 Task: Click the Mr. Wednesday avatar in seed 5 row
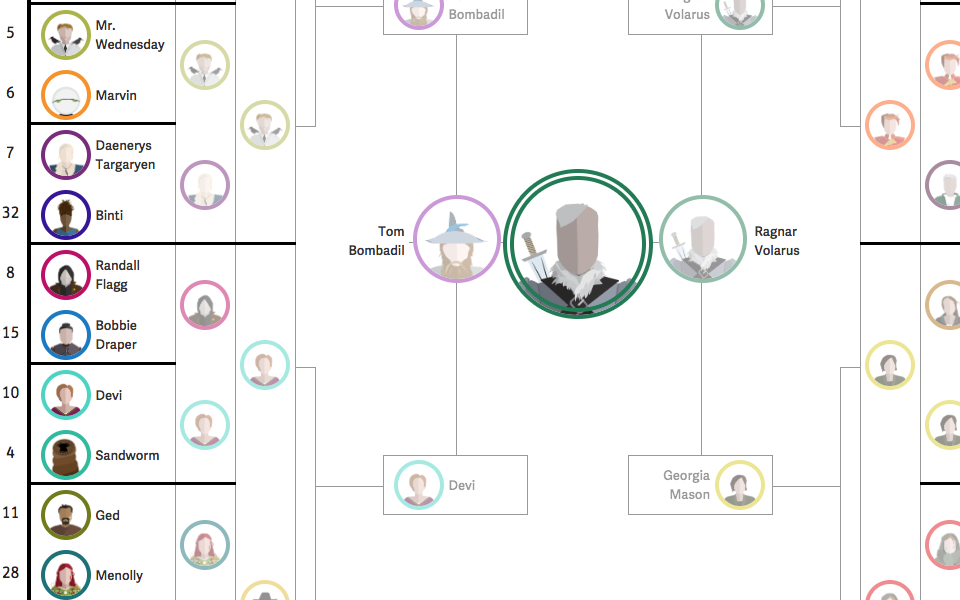(66, 35)
